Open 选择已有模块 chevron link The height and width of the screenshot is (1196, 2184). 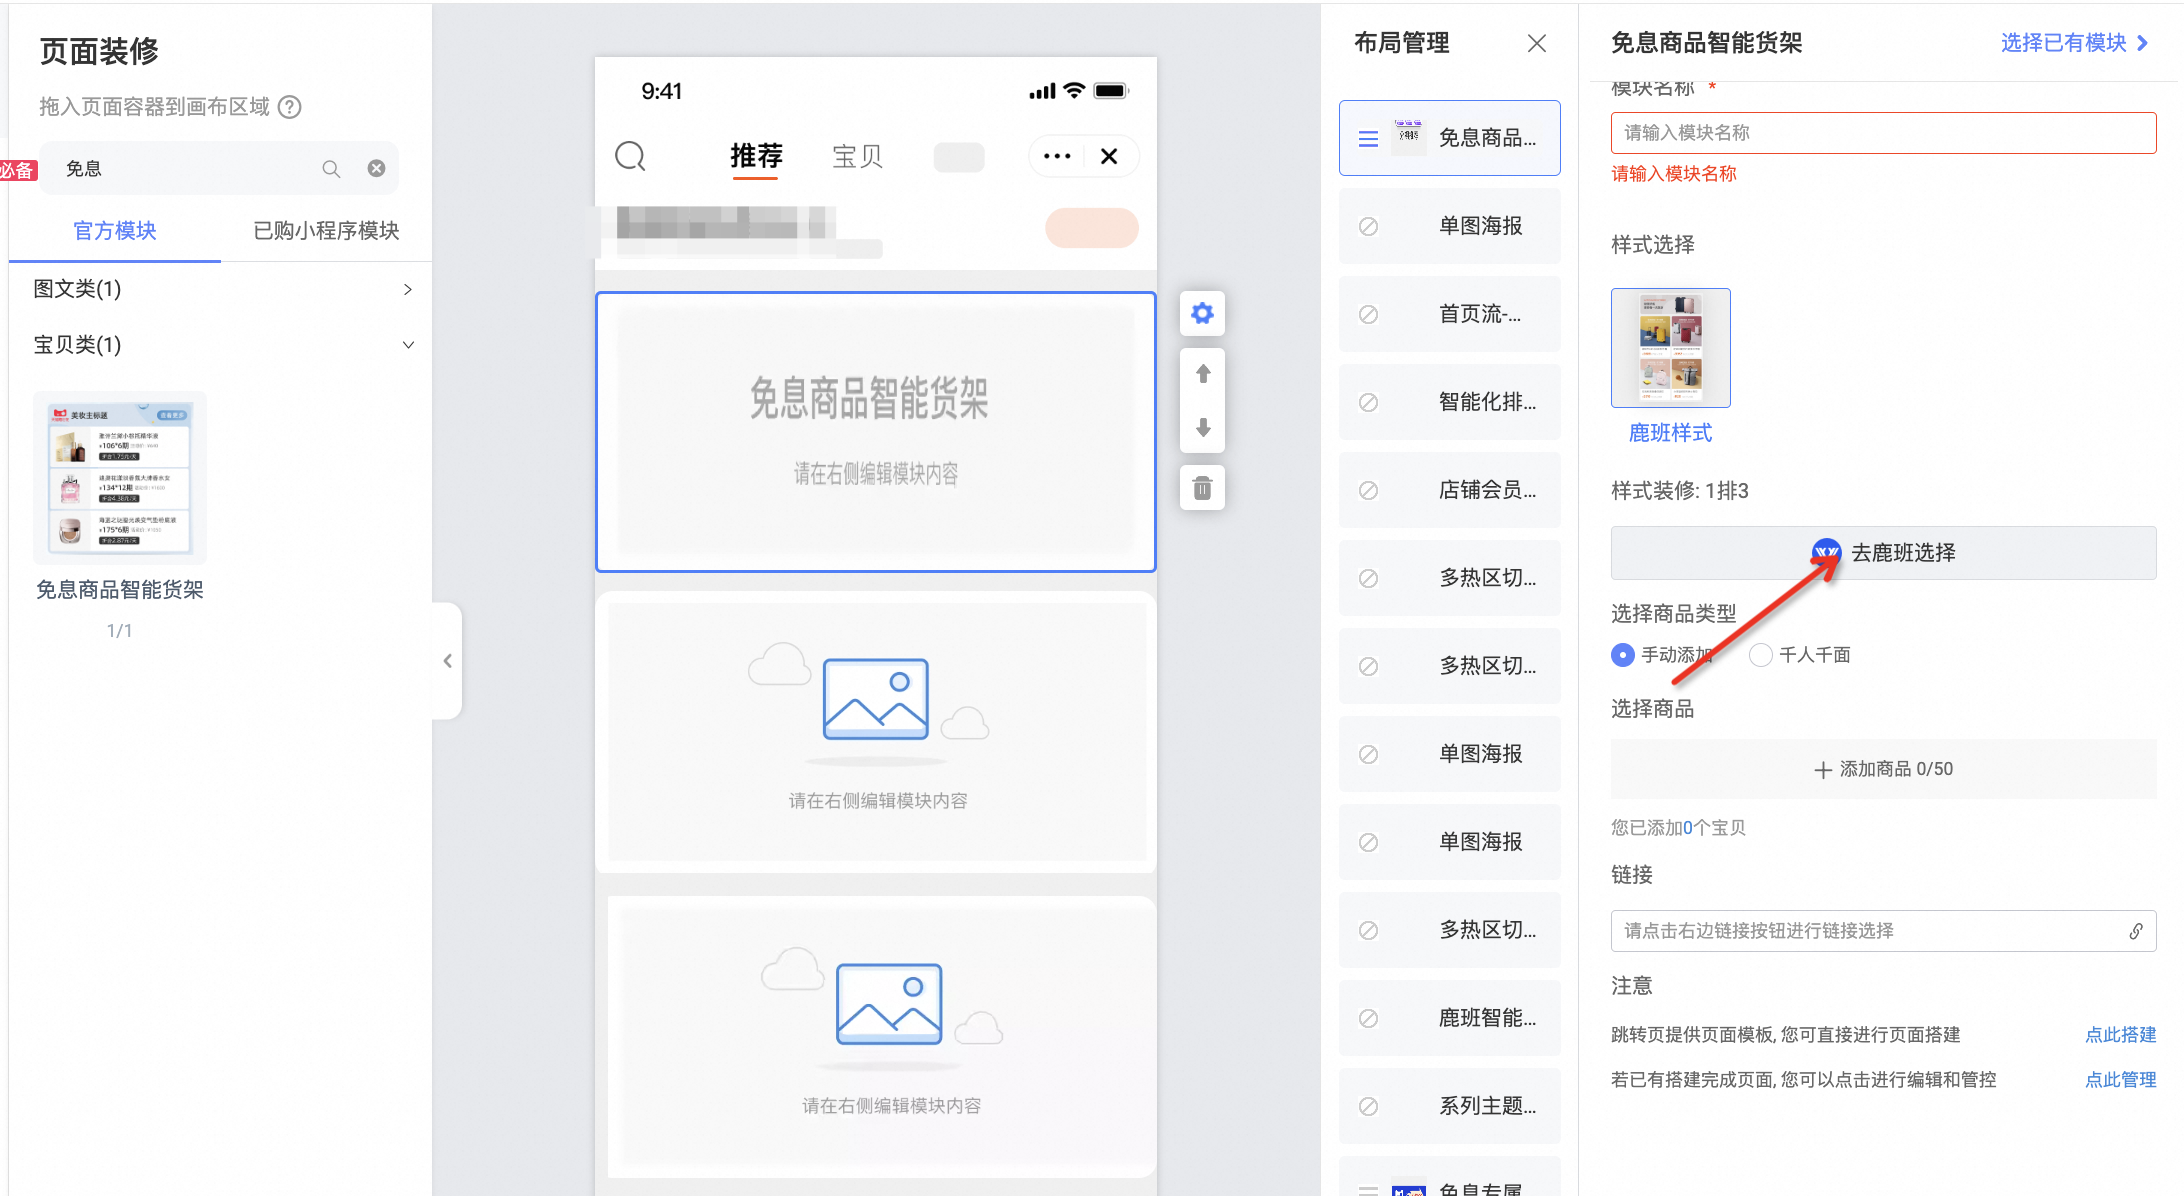[2075, 43]
